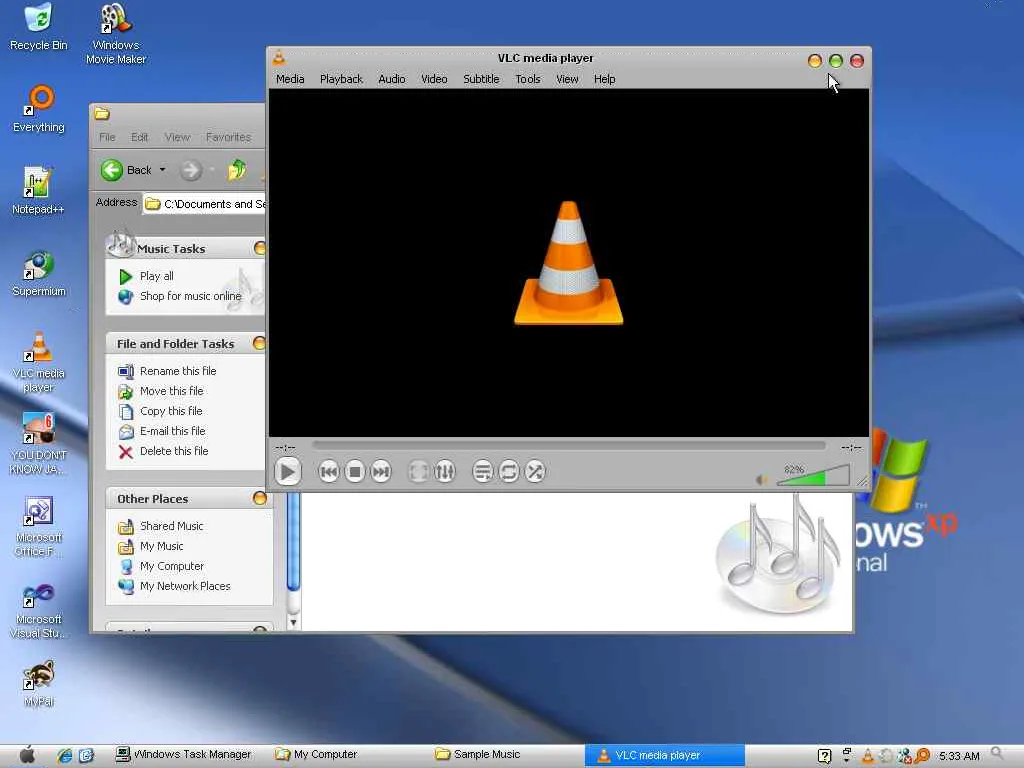Image resolution: width=1024 pixels, height=768 pixels.
Task: Collapse the Music Tasks panel
Action: coord(259,248)
